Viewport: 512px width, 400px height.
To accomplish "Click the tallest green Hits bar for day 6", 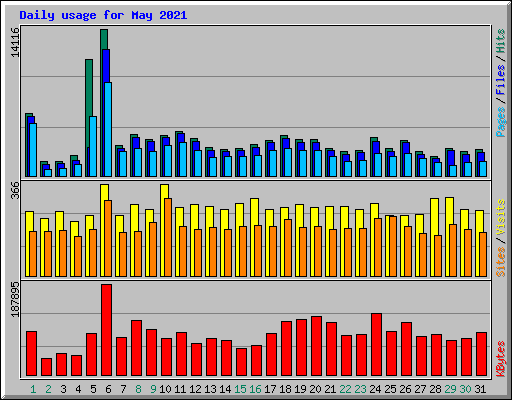I will click(x=104, y=39).
